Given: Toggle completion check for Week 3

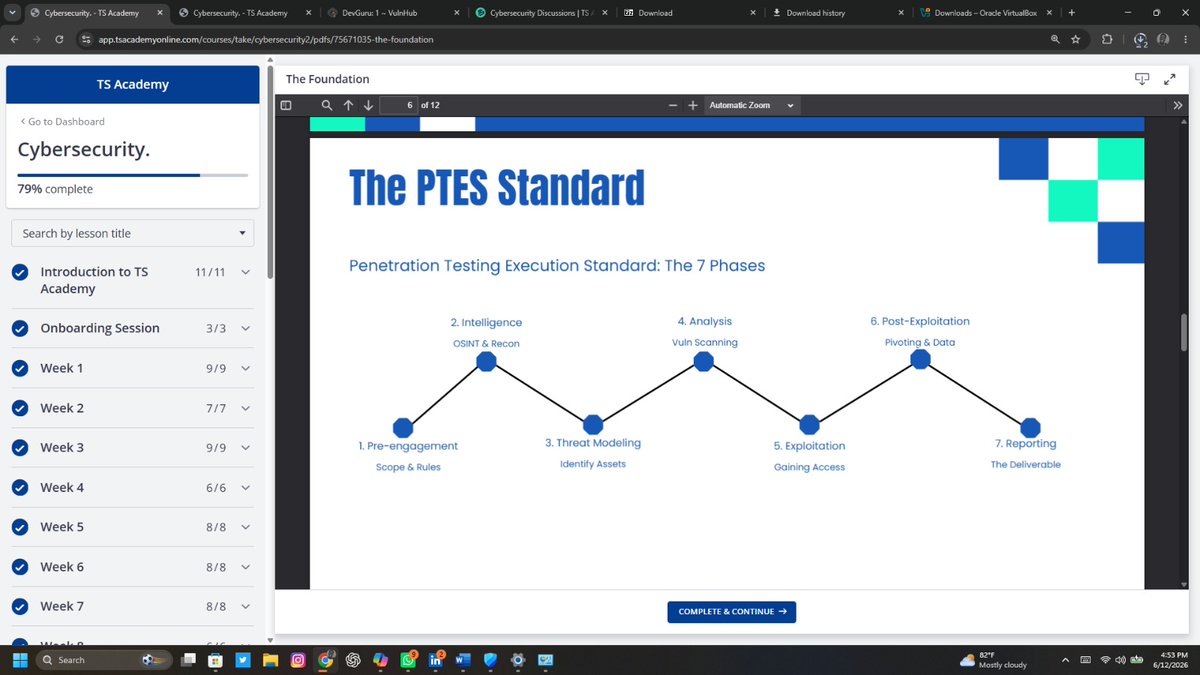Looking at the screenshot, I should (x=19, y=447).
